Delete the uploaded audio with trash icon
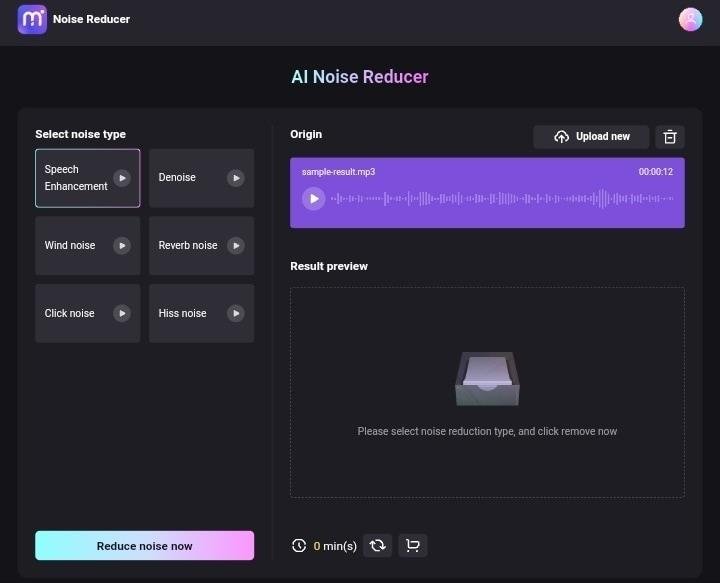720x583 pixels. click(669, 137)
